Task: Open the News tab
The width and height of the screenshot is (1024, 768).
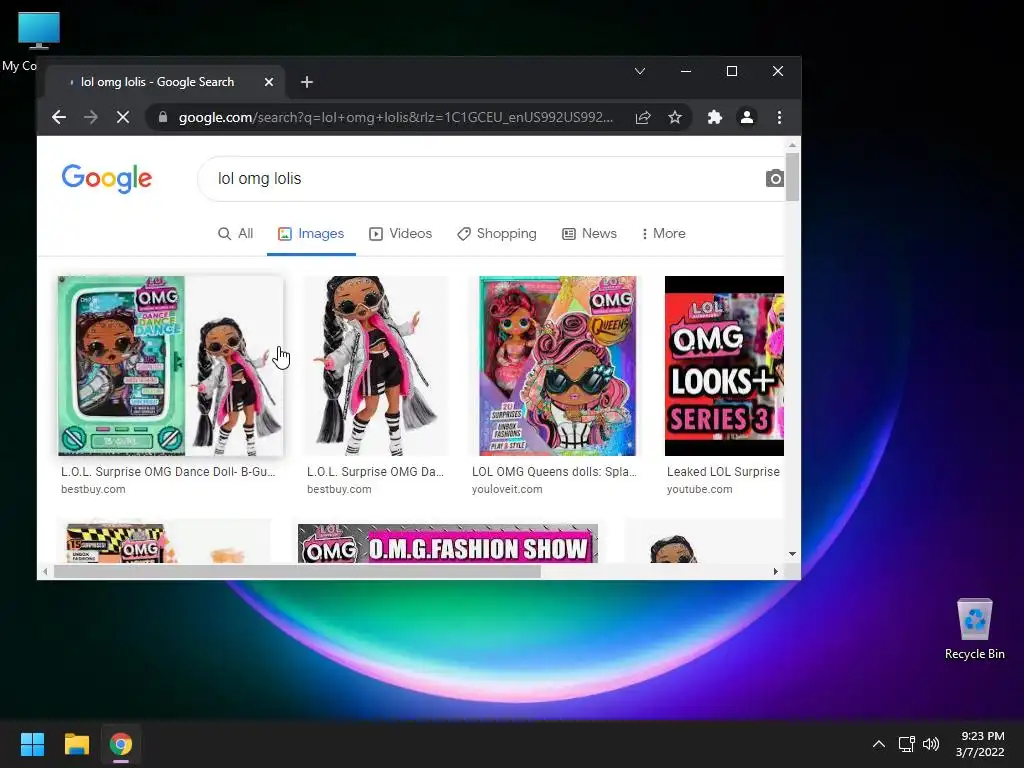Action: click(x=589, y=234)
